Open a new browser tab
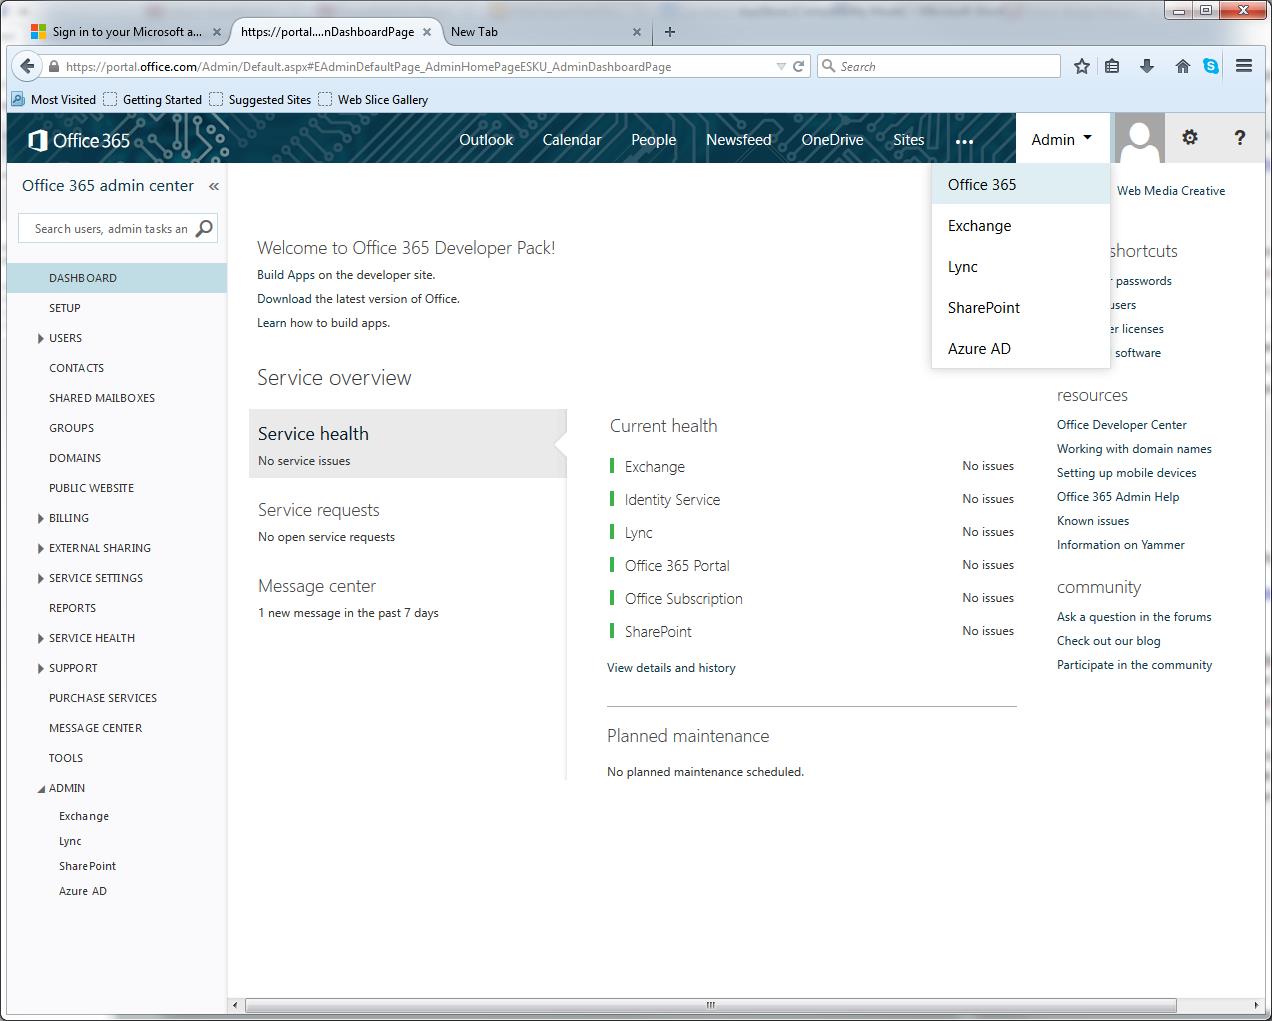The width and height of the screenshot is (1272, 1021). click(670, 32)
